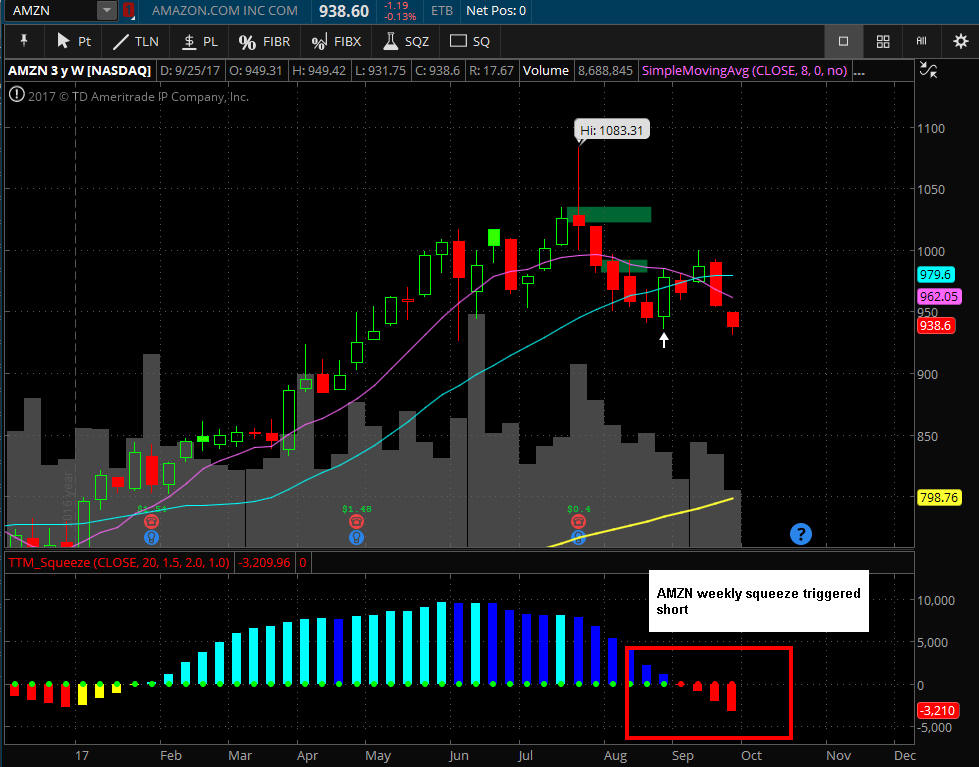Activate the Fibonacci Retracement (FIBR) tool

[265, 42]
